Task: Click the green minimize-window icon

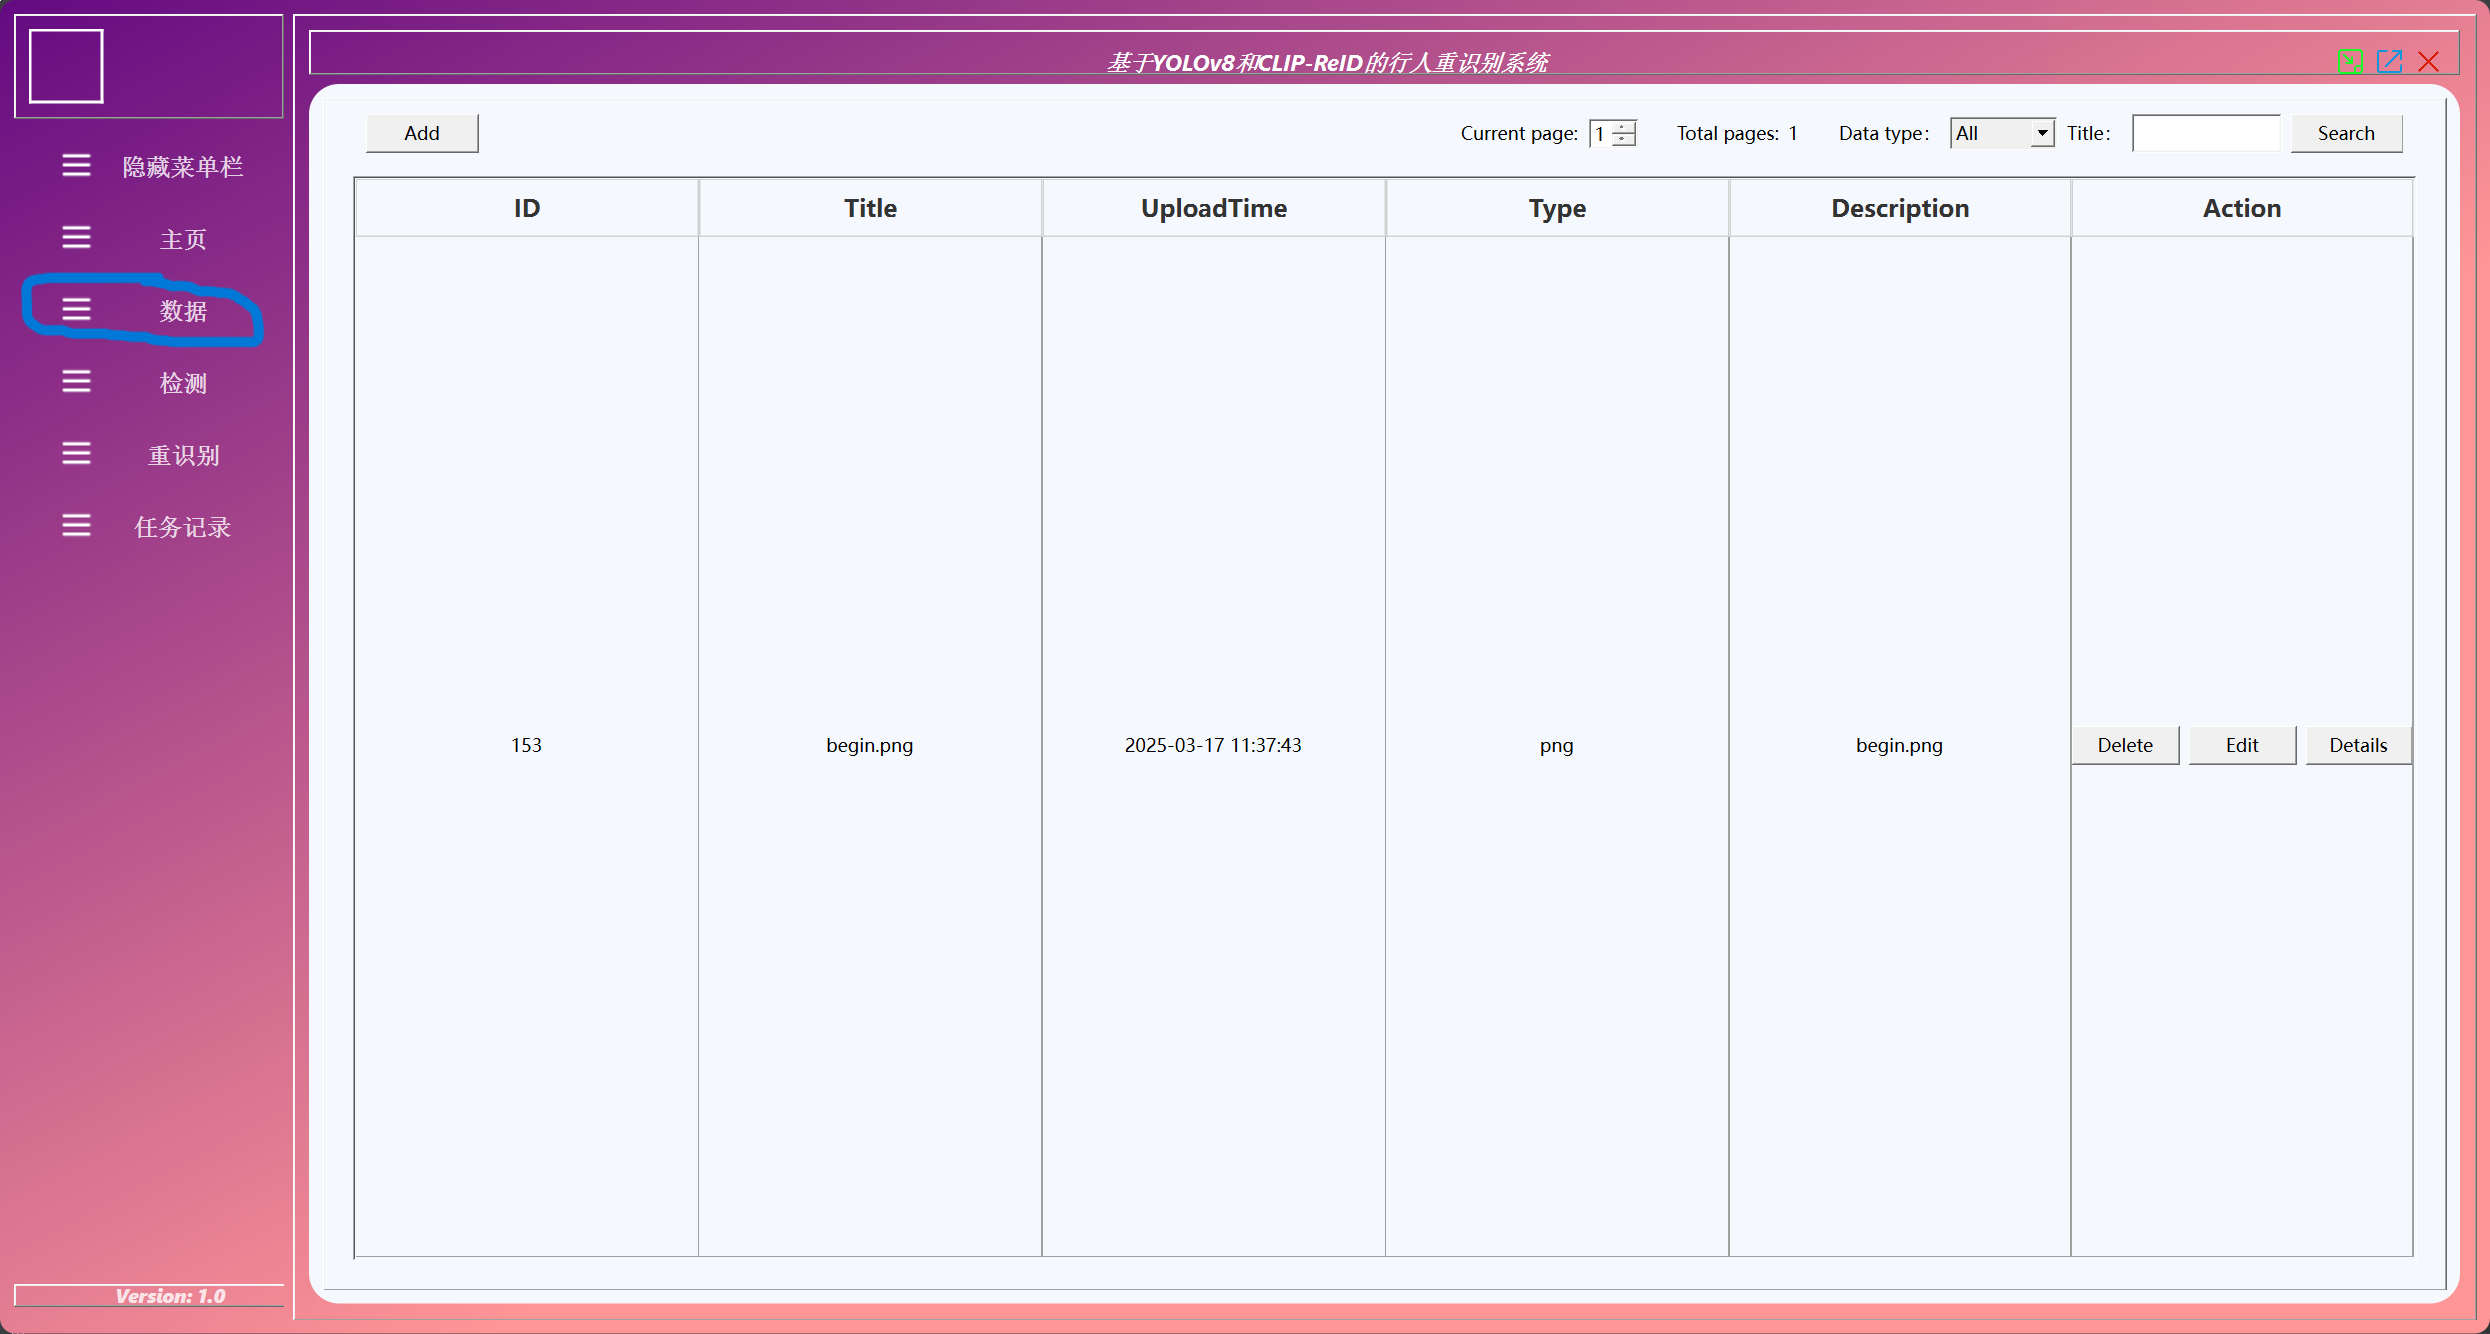Action: click(2350, 61)
